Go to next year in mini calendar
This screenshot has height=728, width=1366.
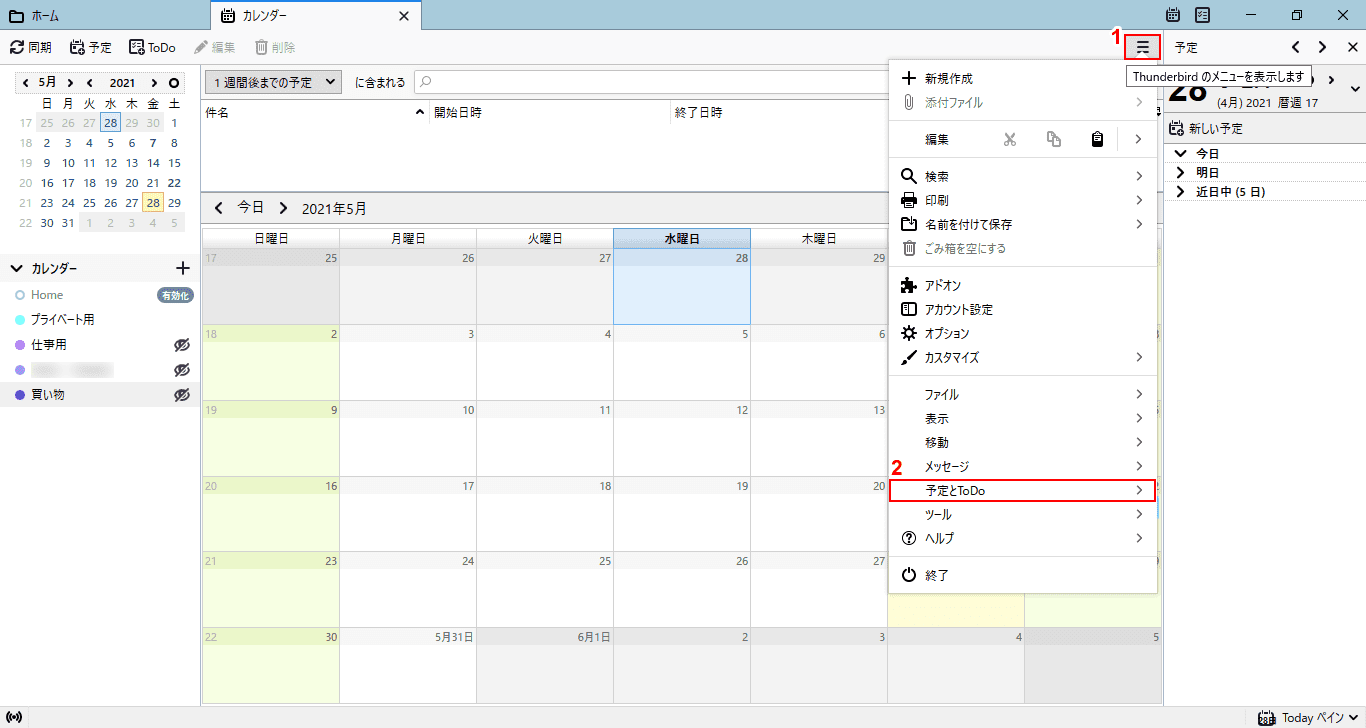155,83
